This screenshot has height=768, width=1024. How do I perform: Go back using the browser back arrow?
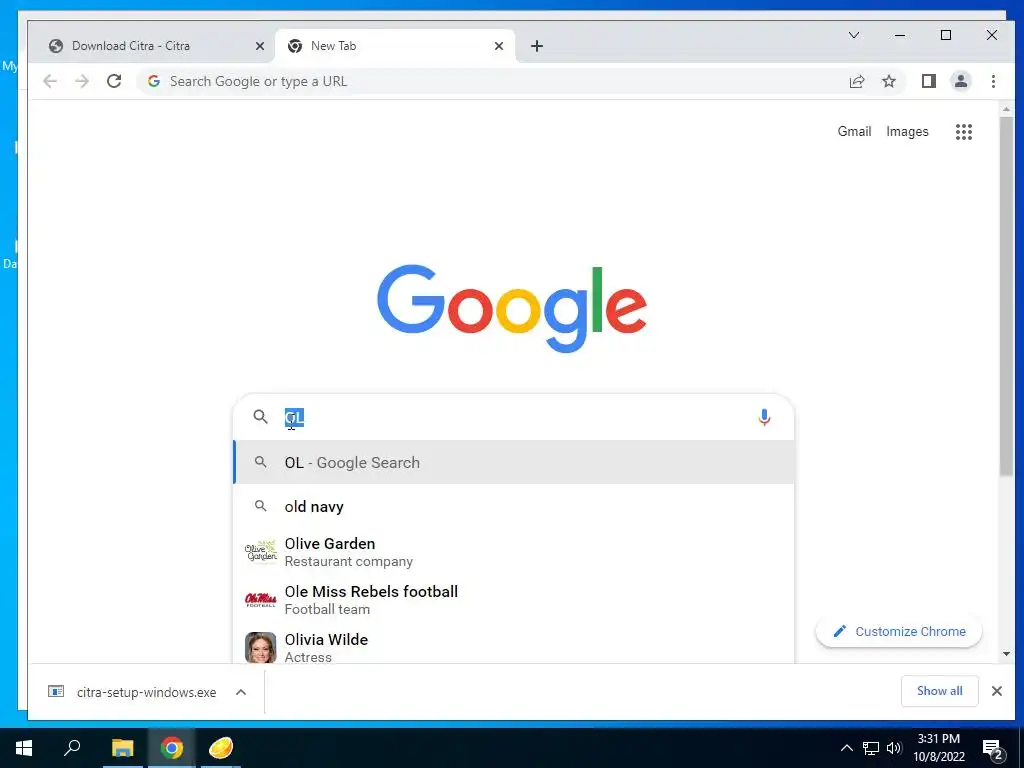click(50, 81)
